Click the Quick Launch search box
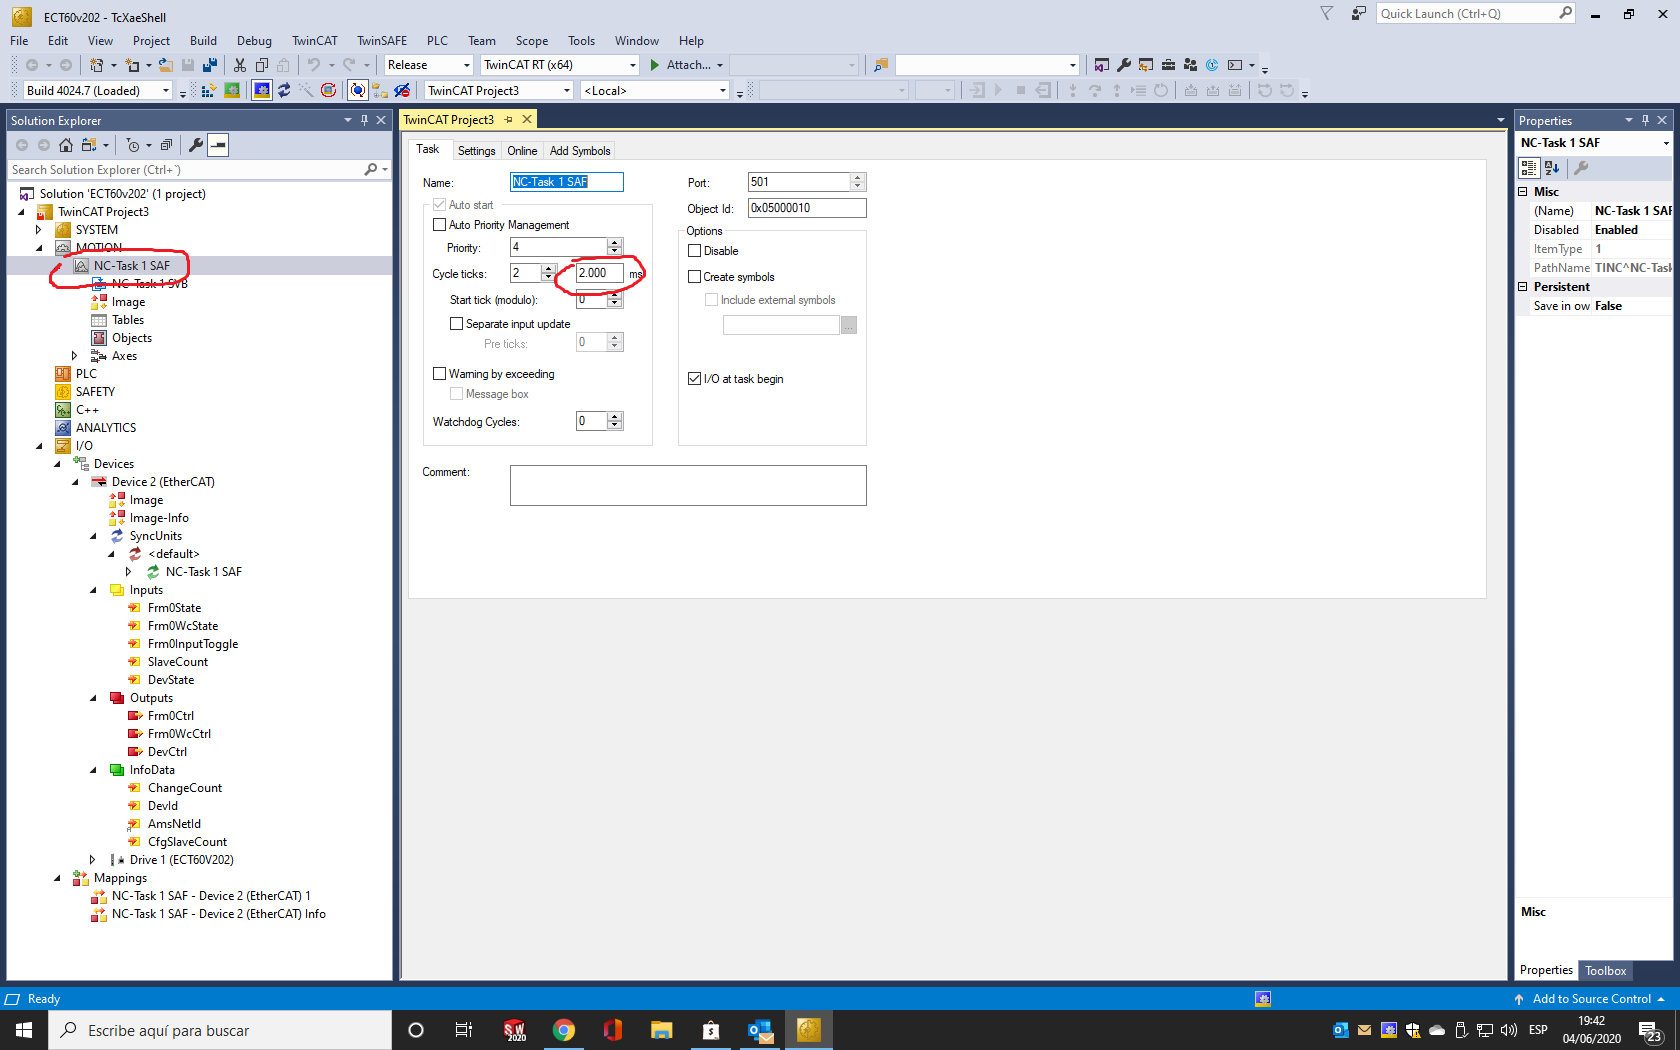 click(x=1466, y=14)
